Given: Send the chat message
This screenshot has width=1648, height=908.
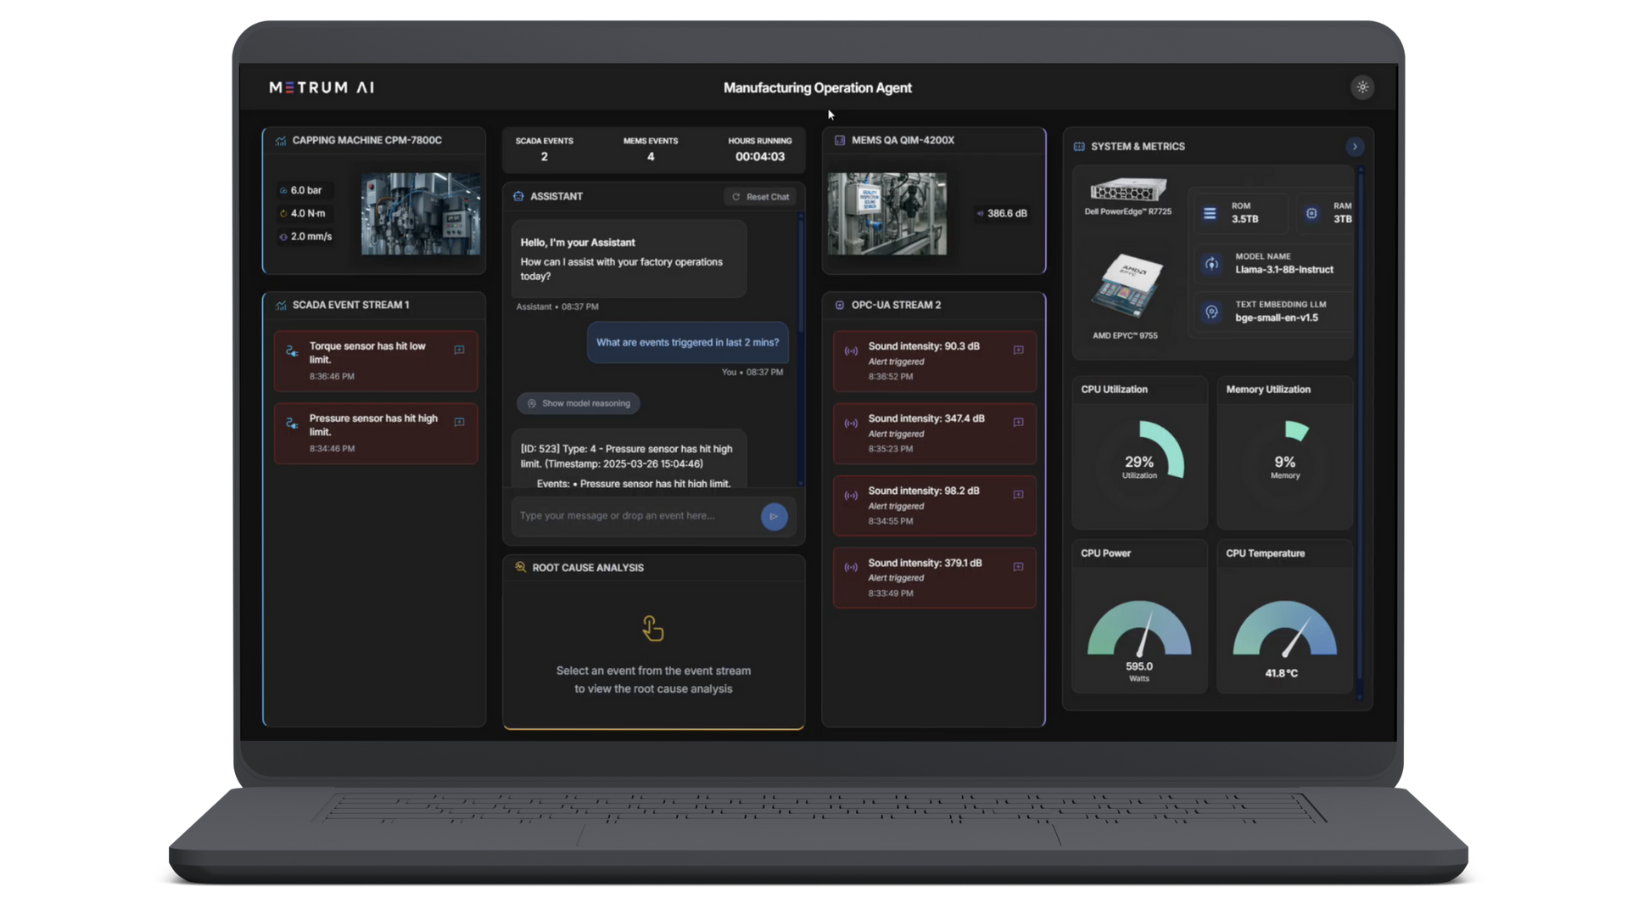Looking at the screenshot, I should pos(774,516).
